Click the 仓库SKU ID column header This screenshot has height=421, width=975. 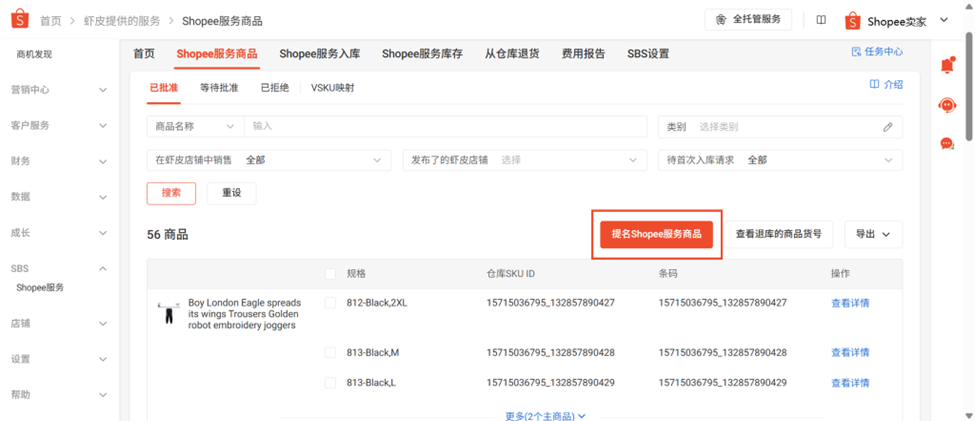point(511,274)
